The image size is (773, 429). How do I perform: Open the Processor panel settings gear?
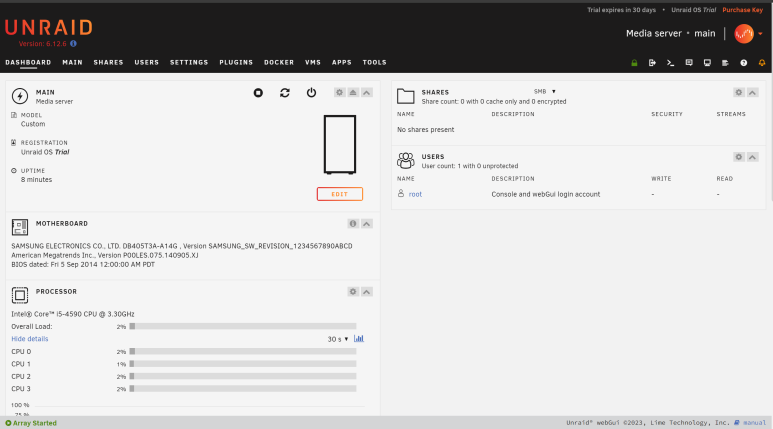(x=353, y=291)
